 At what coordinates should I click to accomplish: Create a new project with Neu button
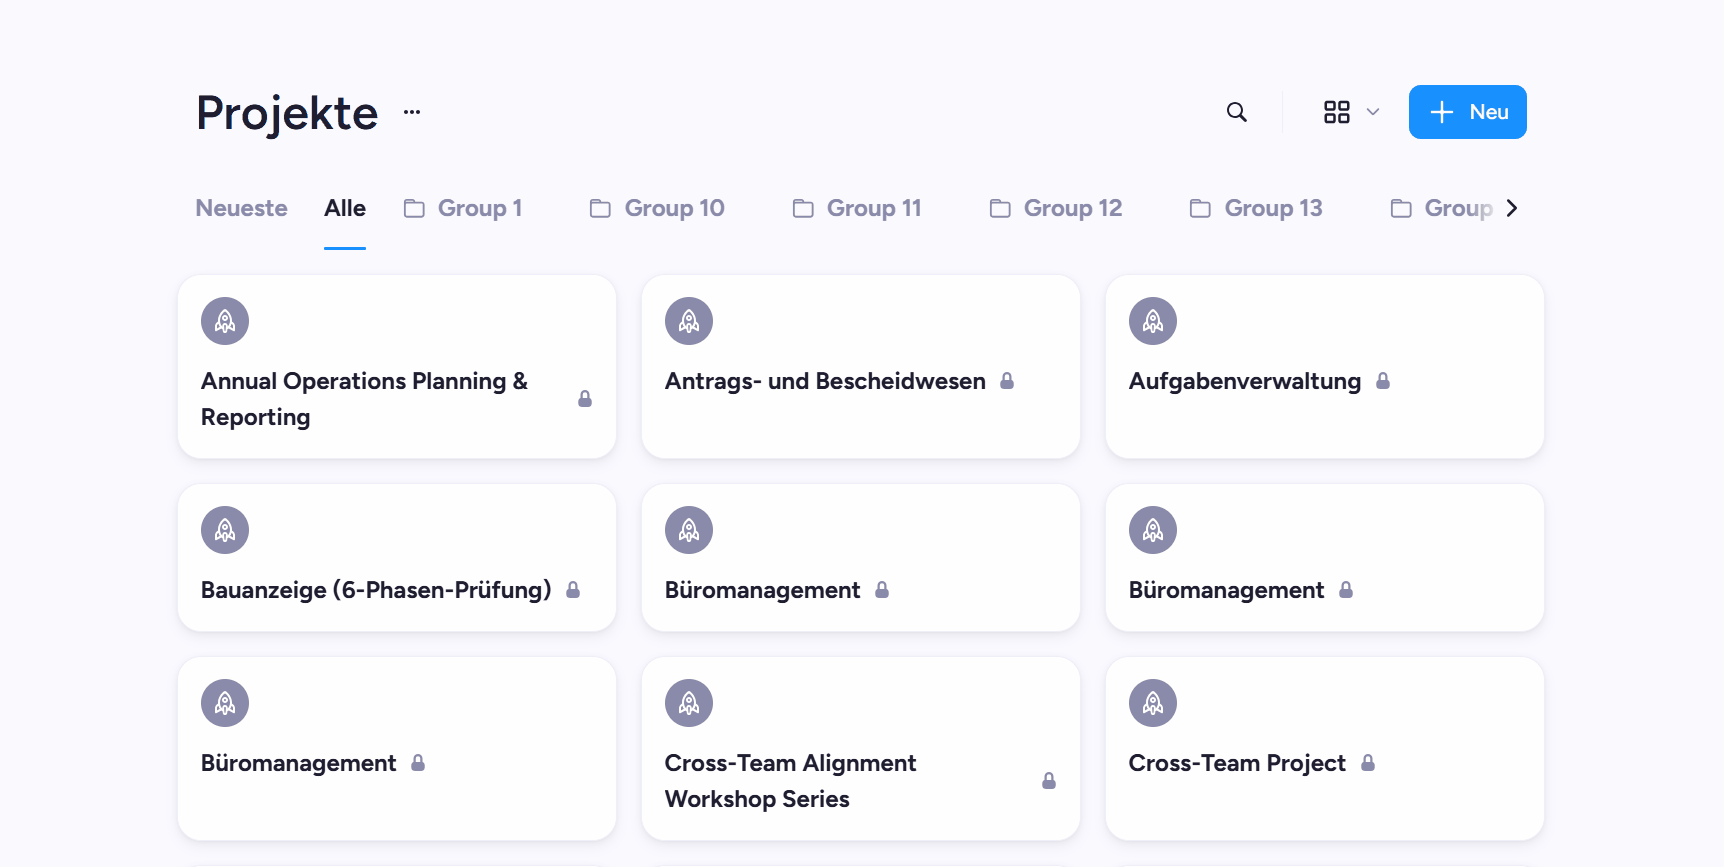[1468, 112]
